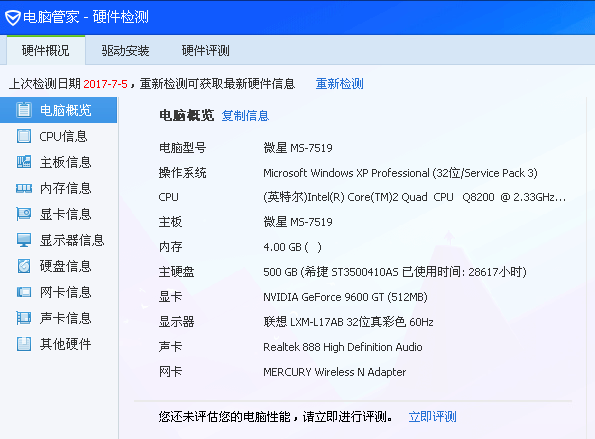The width and height of the screenshot is (595, 439).
Task: Open CPU信息 sidebar label
Action: click(63, 136)
